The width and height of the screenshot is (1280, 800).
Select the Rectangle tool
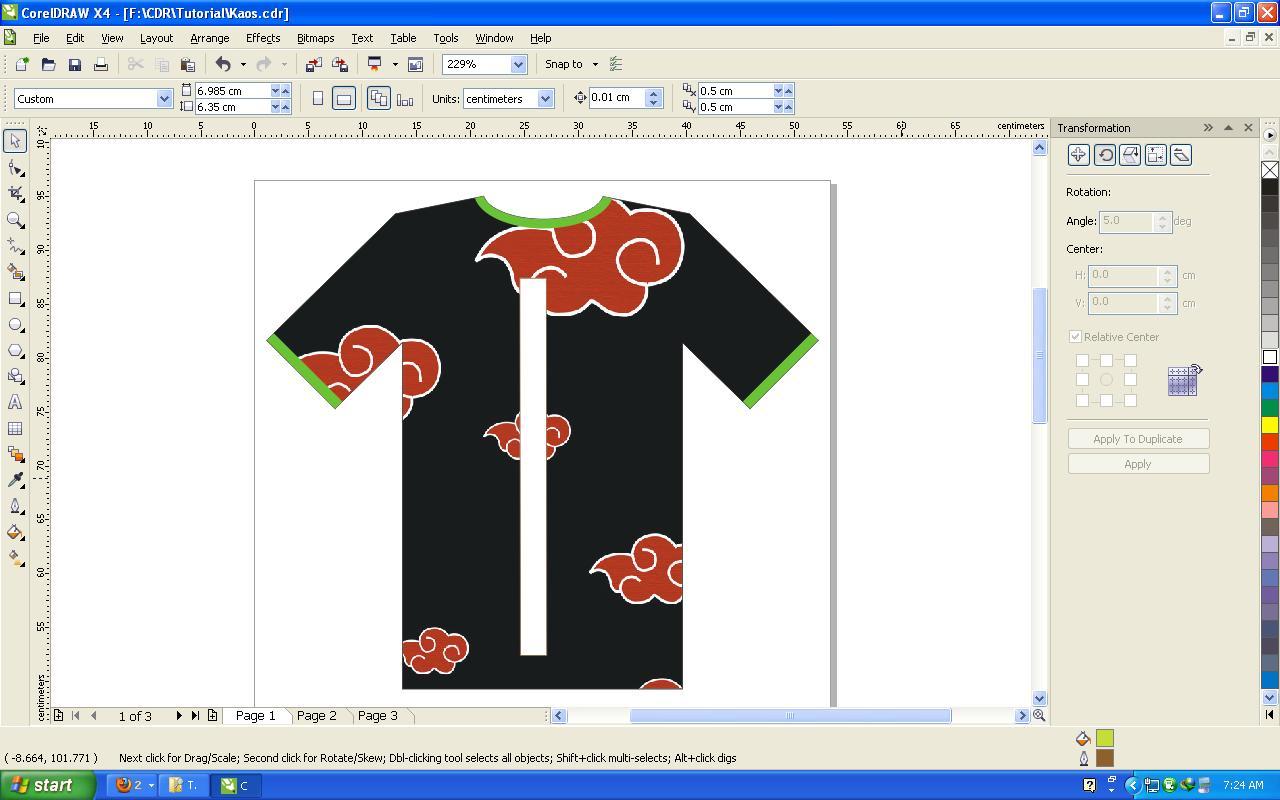point(15,298)
